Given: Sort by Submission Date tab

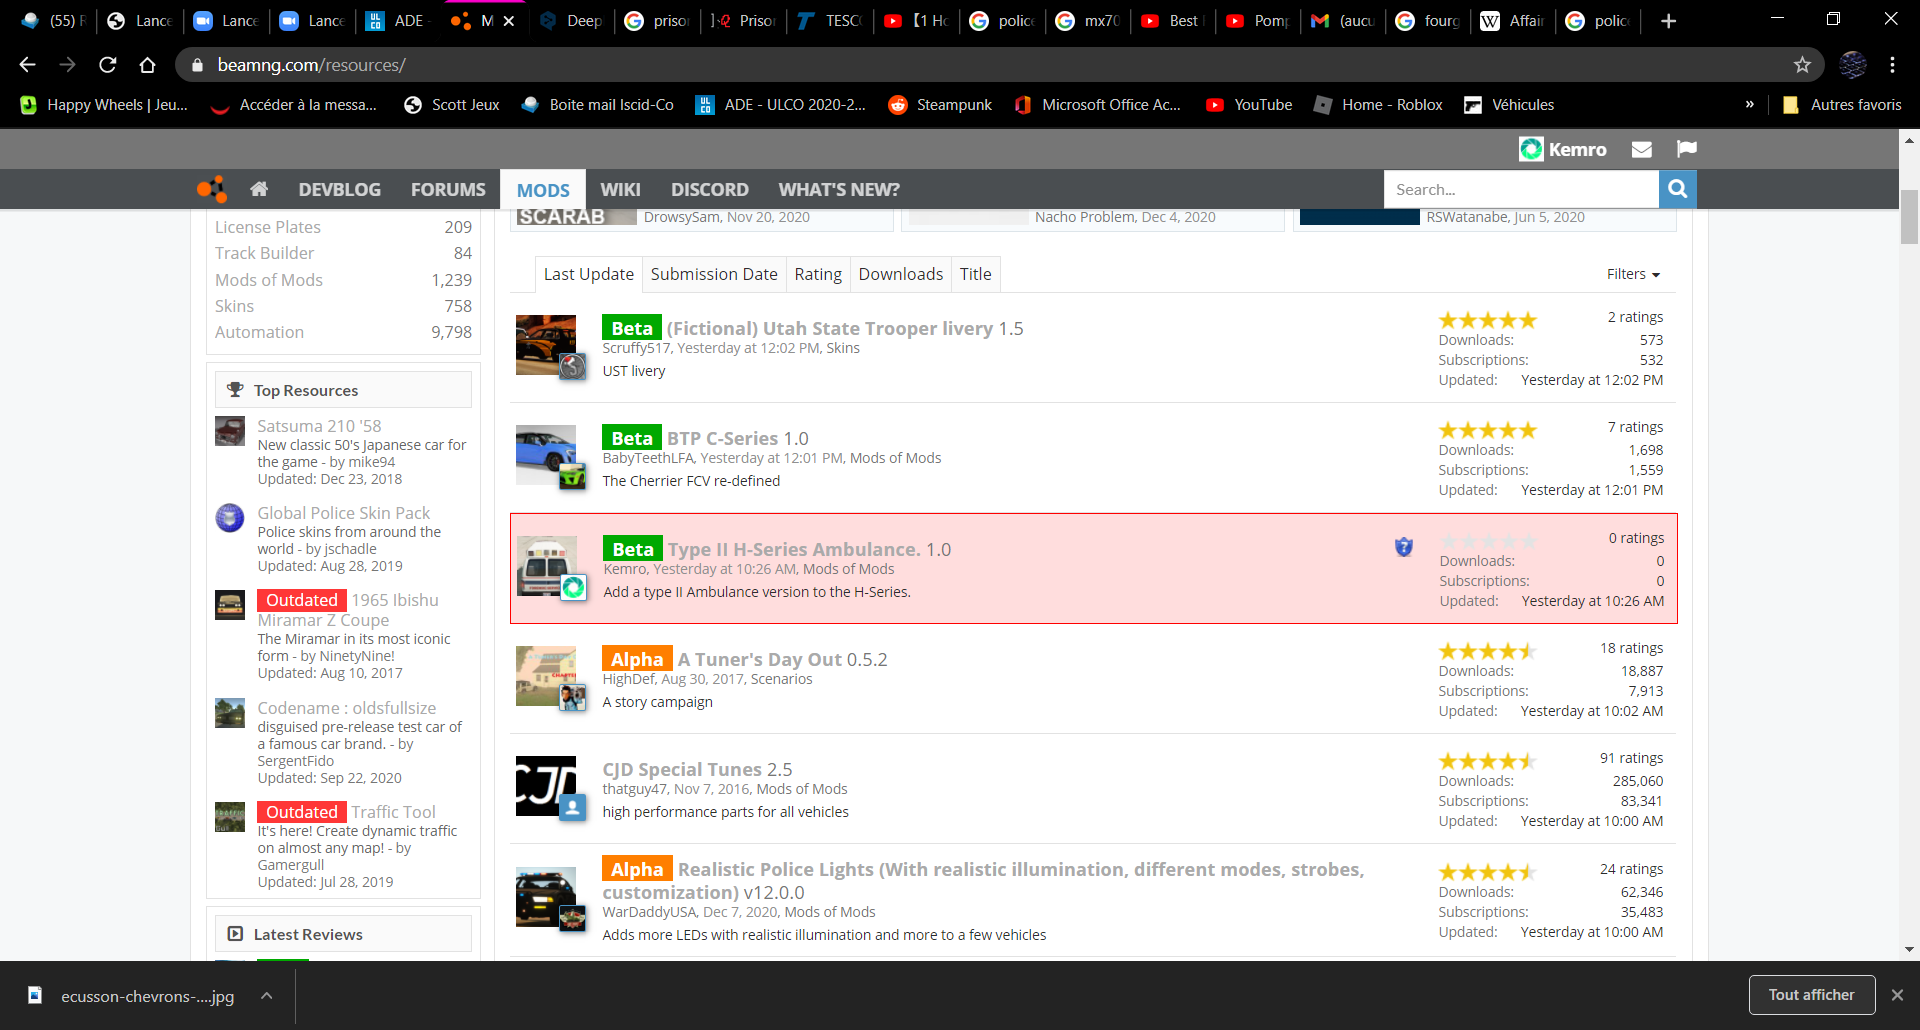Looking at the screenshot, I should click(714, 274).
